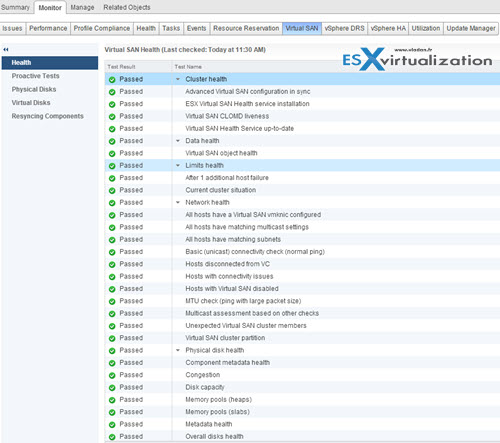Click green check icon for Data health
The image size is (500, 443).
point(112,141)
